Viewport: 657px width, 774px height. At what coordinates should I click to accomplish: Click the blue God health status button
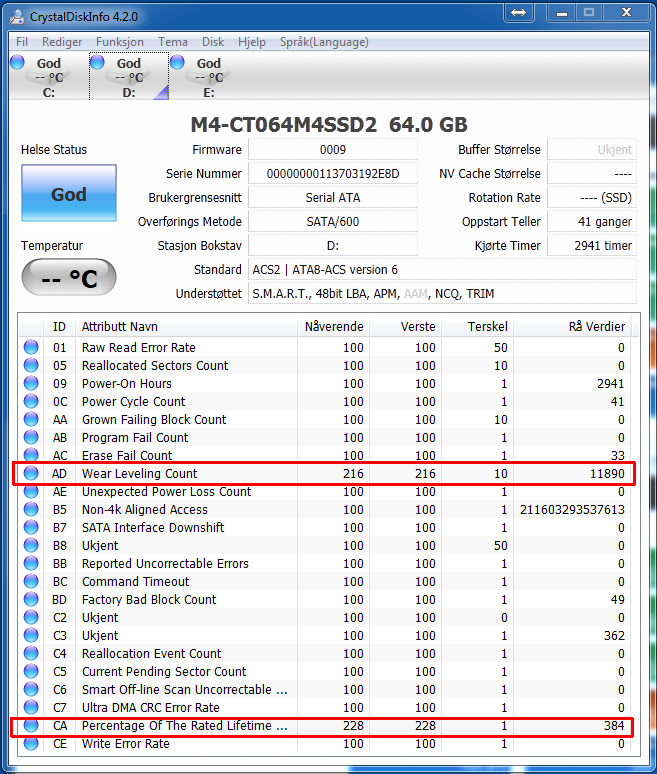tap(69, 193)
